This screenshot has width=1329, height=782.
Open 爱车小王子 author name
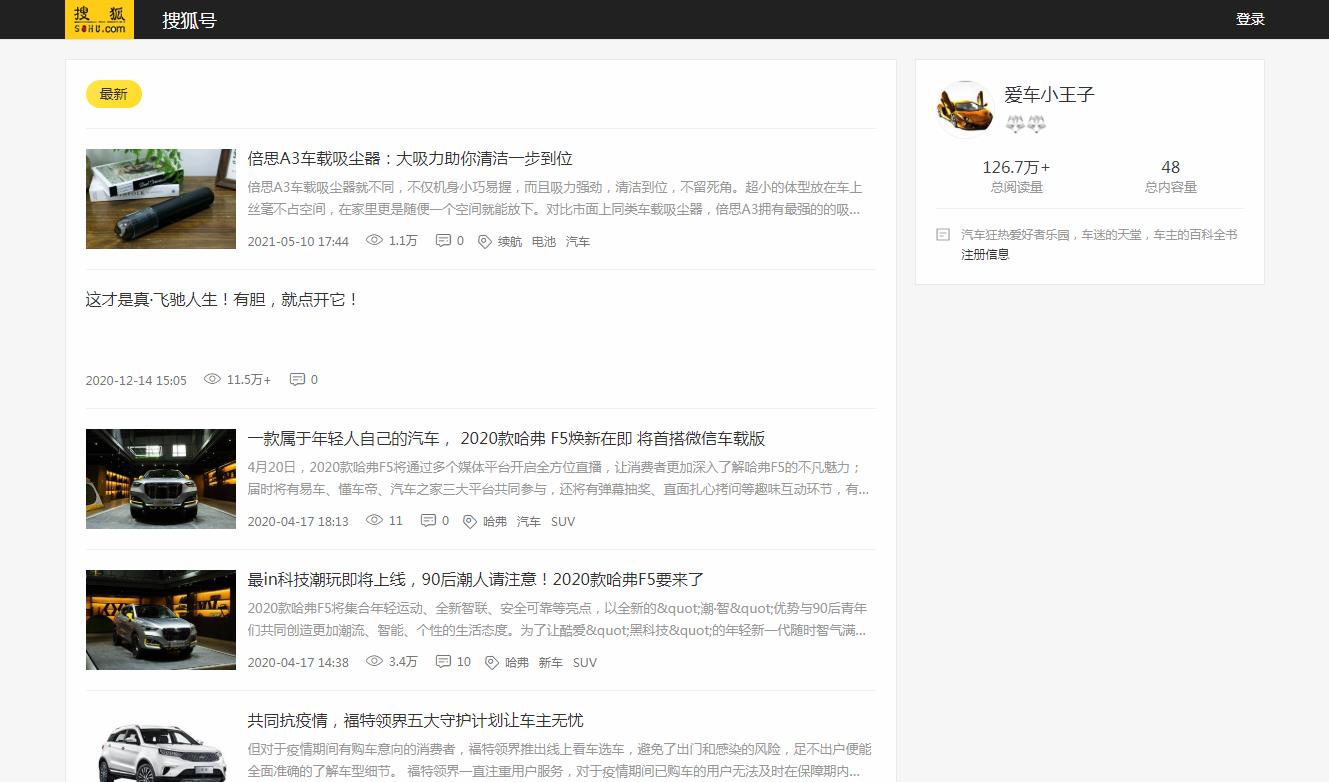click(x=1049, y=95)
